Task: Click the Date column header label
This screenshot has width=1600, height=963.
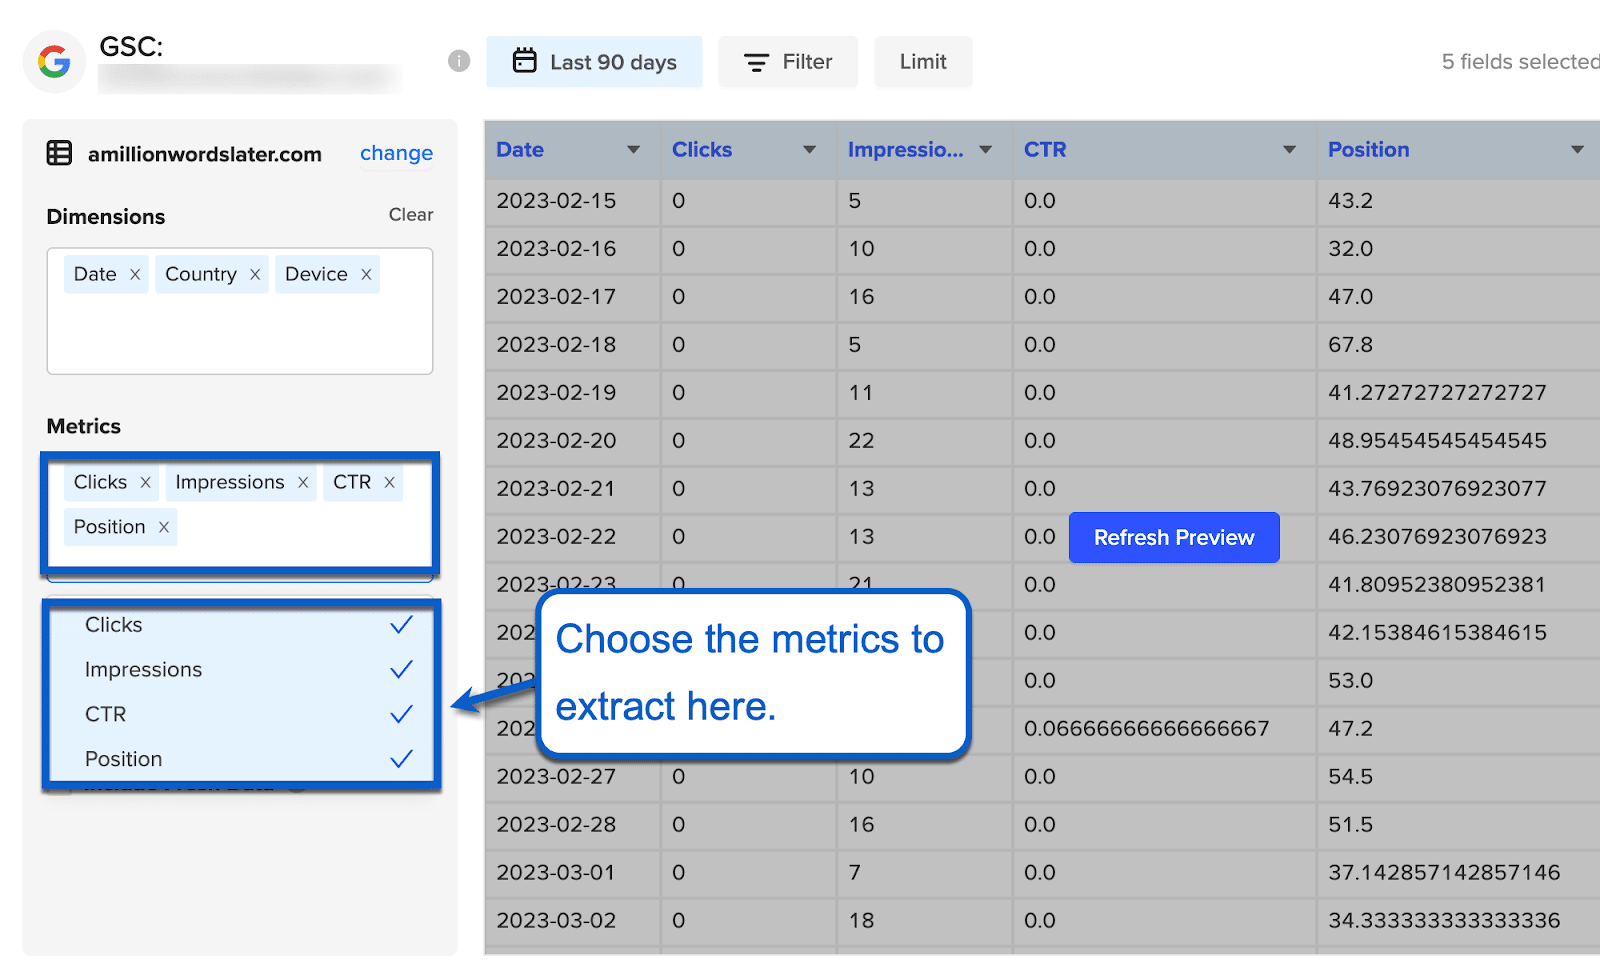Action: tap(520, 150)
